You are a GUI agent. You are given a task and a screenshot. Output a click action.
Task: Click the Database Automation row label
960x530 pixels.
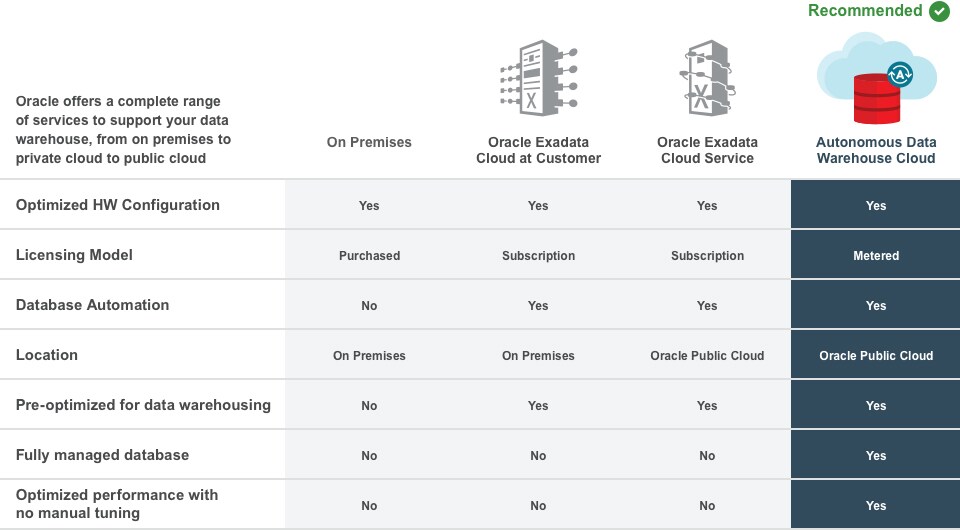tap(92, 305)
